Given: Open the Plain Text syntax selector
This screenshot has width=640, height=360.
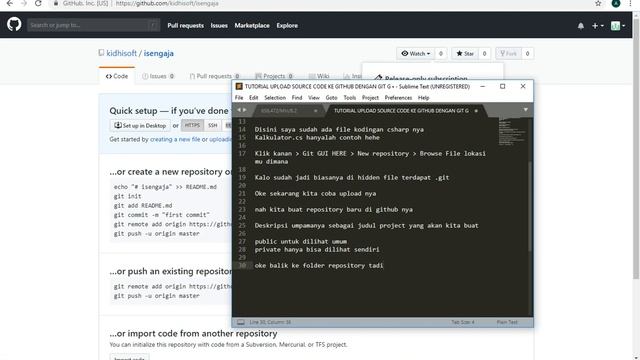Looking at the screenshot, I should [507, 322].
